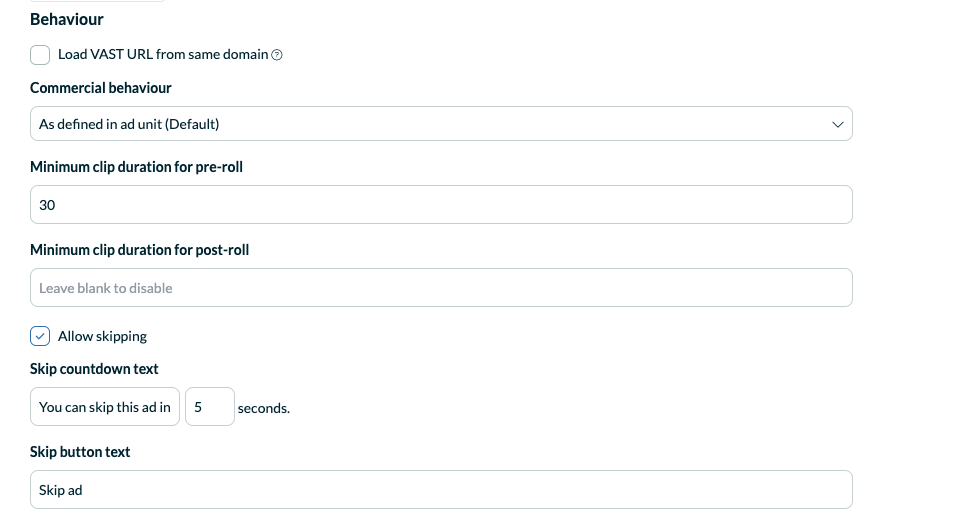Select the skip countdown seconds number field

point(210,407)
